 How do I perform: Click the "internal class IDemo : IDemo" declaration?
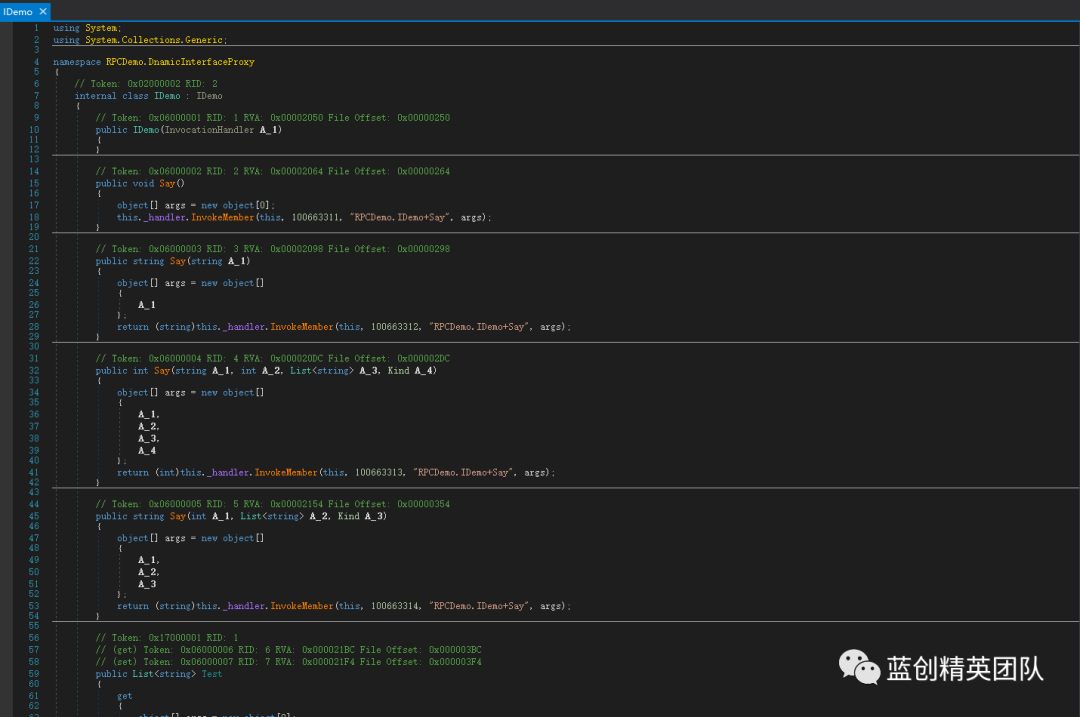click(148, 96)
